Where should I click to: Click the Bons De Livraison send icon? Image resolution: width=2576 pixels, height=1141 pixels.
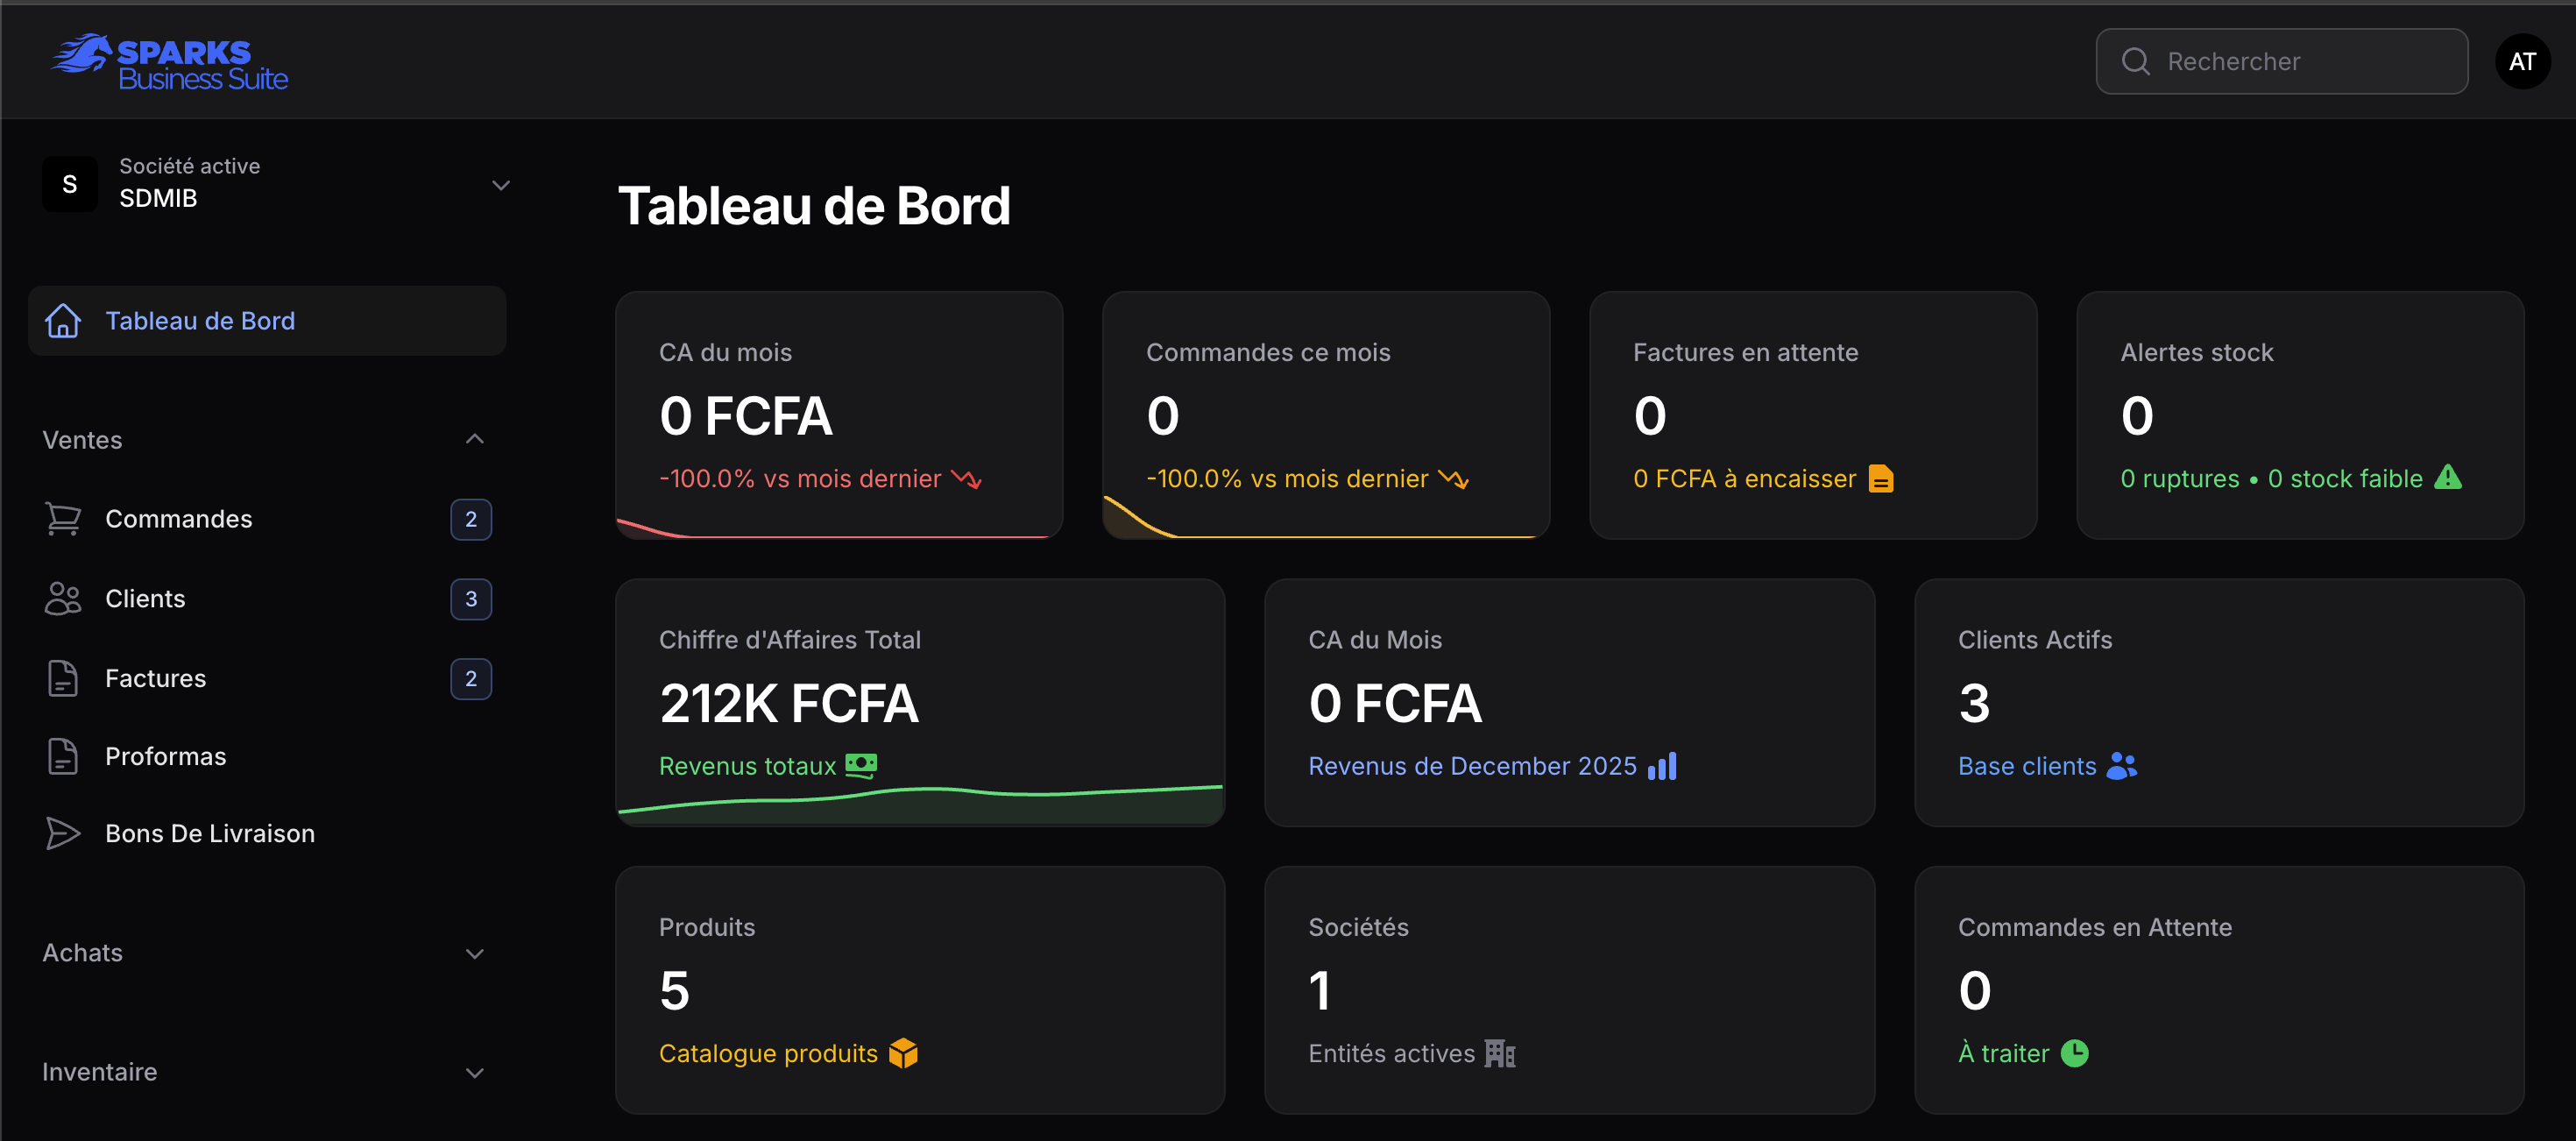click(64, 832)
